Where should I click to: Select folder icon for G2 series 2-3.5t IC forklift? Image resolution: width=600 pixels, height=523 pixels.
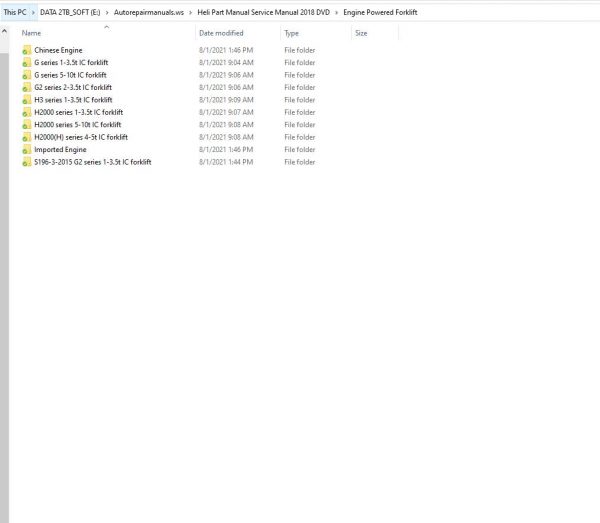pyautogui.click(x=26, y=88)
